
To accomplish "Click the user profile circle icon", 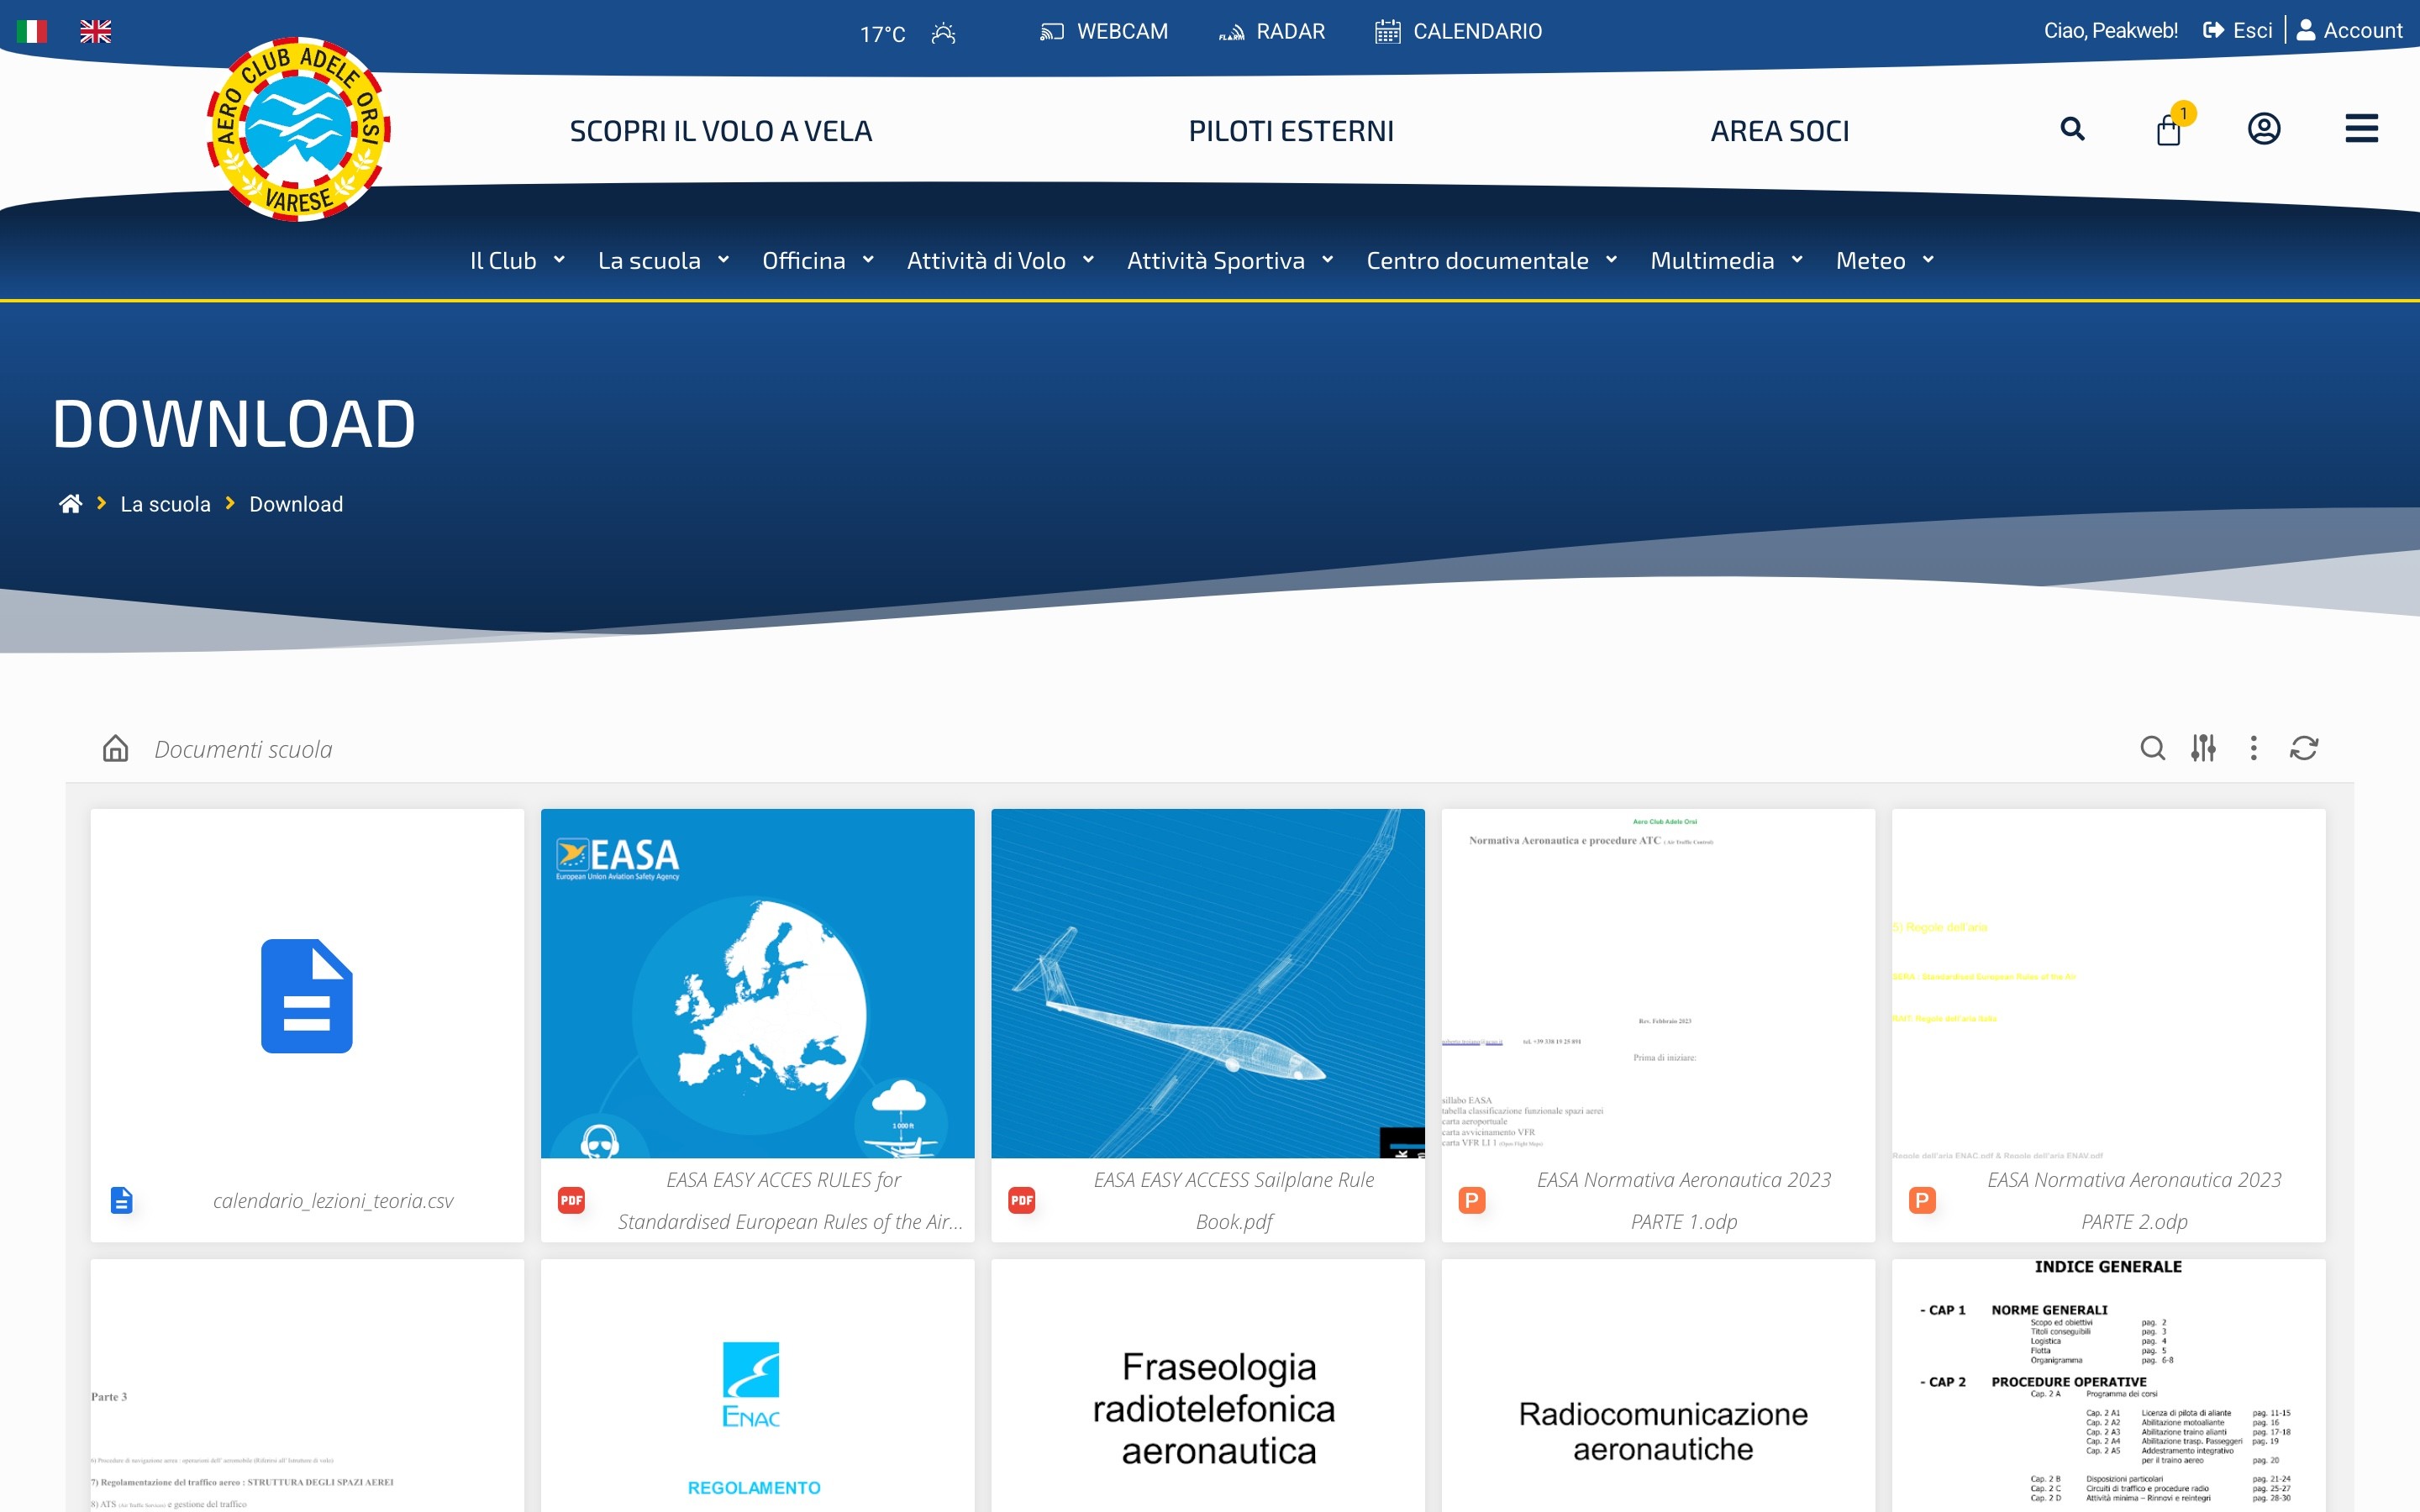I will (2264, 129).
